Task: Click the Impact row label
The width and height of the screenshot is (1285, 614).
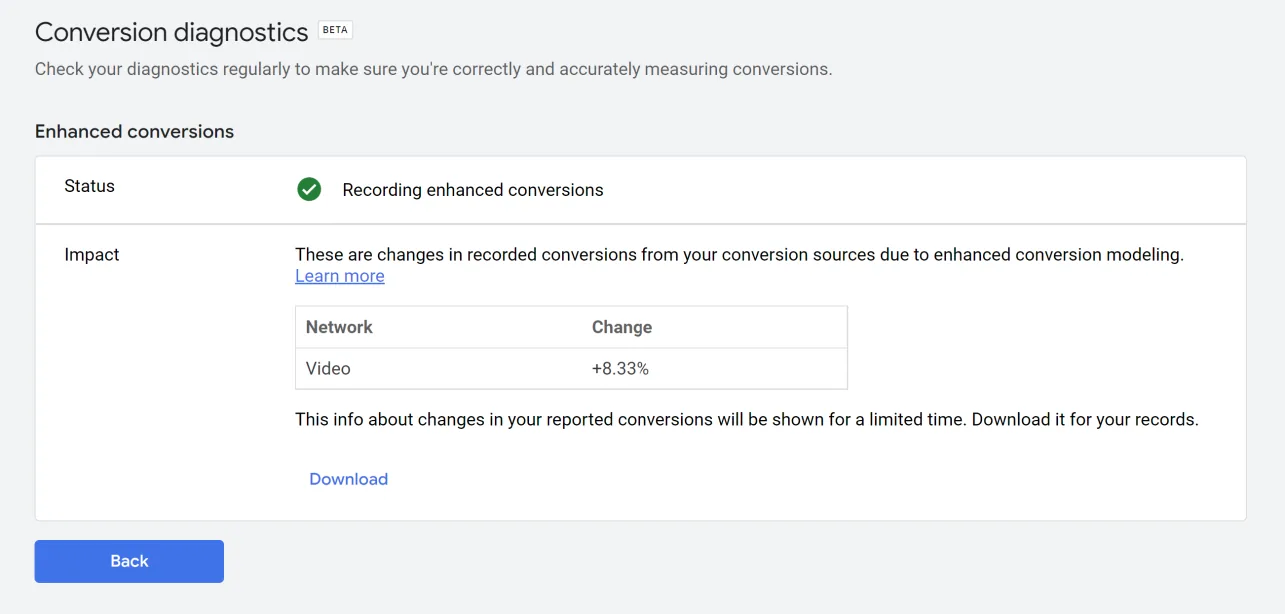Action: coord(92,255)
